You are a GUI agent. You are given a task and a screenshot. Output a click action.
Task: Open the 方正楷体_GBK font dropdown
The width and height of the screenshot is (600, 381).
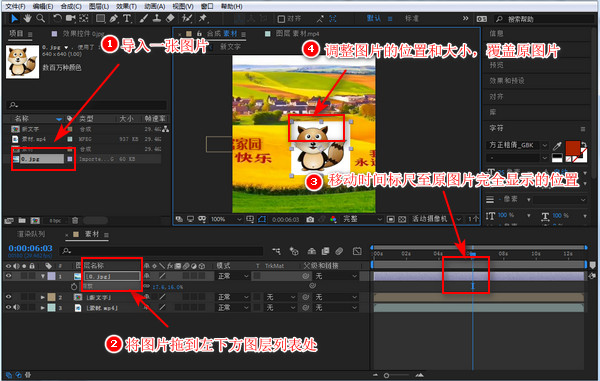[517, 145]
